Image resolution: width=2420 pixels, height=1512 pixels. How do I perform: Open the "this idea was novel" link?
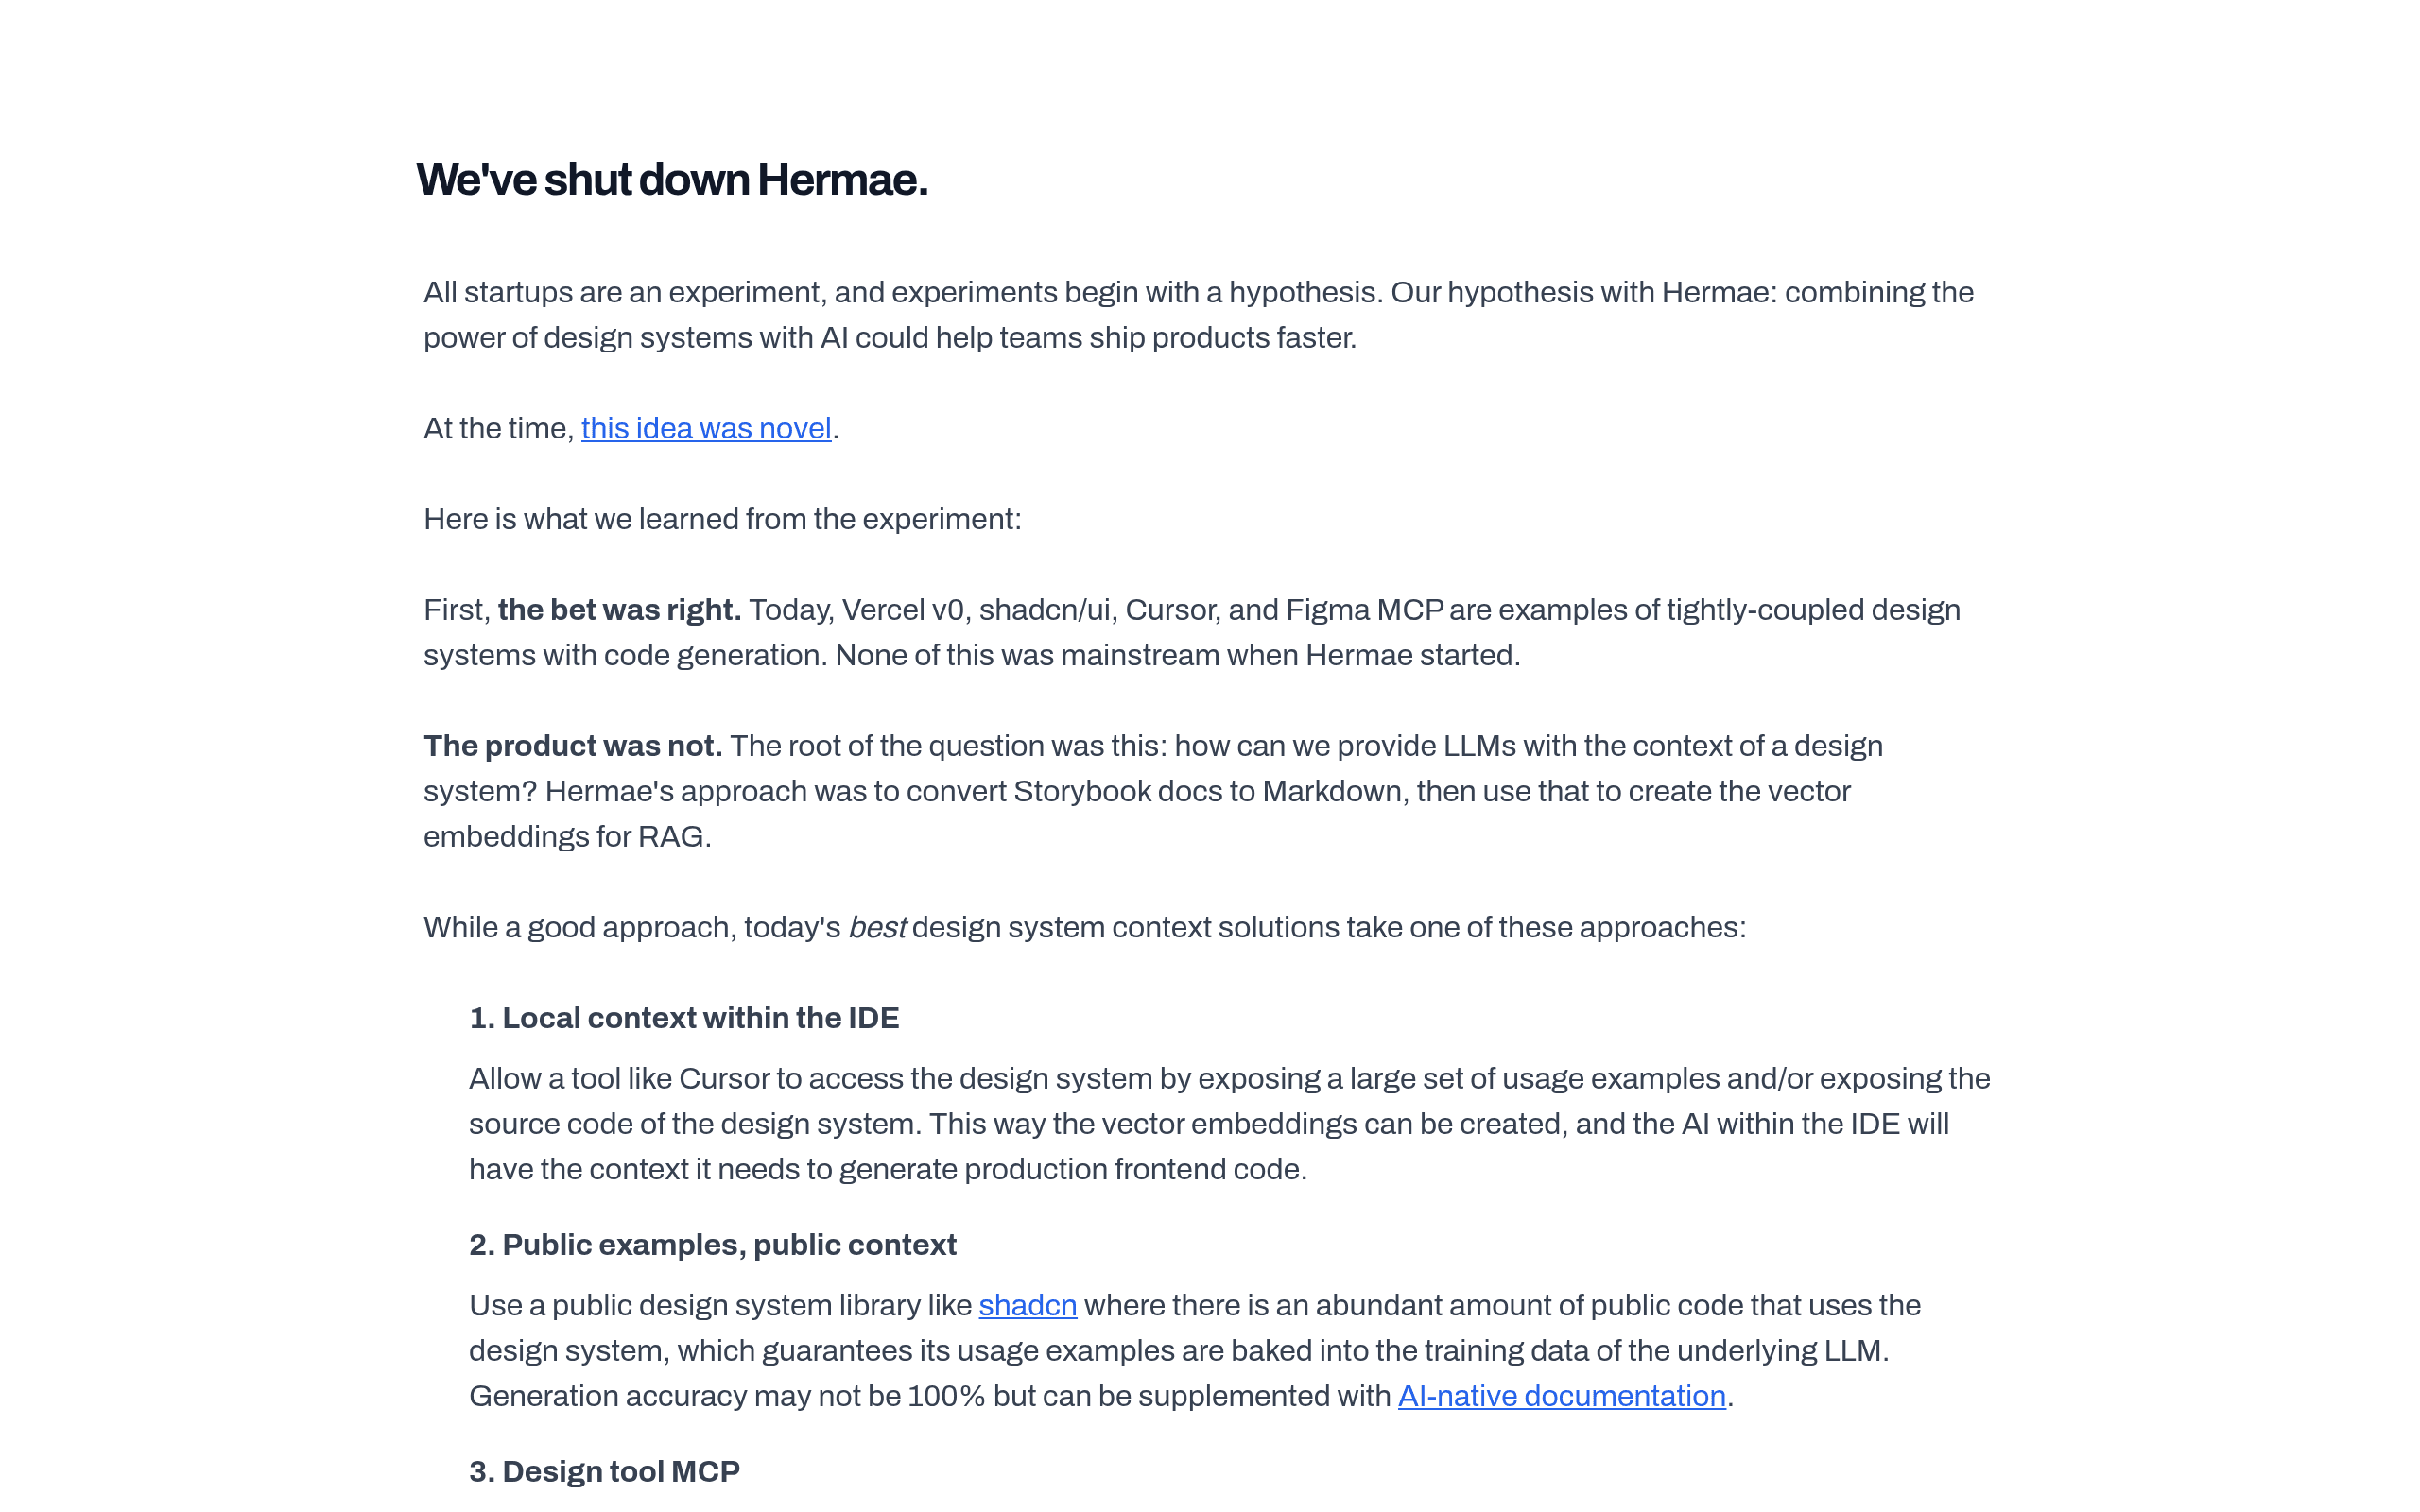click(x=706, y=428)
